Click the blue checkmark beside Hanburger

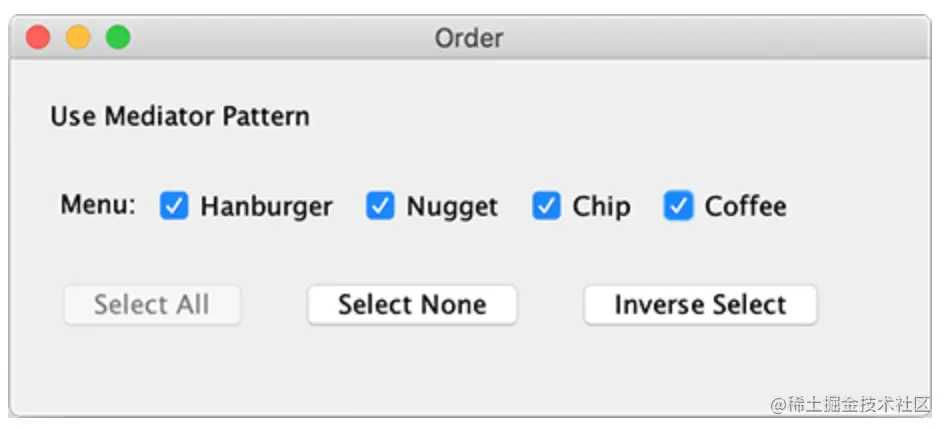pyautogui.click(x=174, y=207)
